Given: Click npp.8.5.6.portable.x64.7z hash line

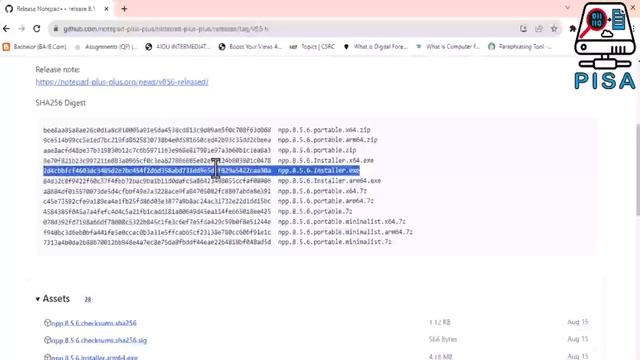Looking at the screenshot, I should point(205,191).
